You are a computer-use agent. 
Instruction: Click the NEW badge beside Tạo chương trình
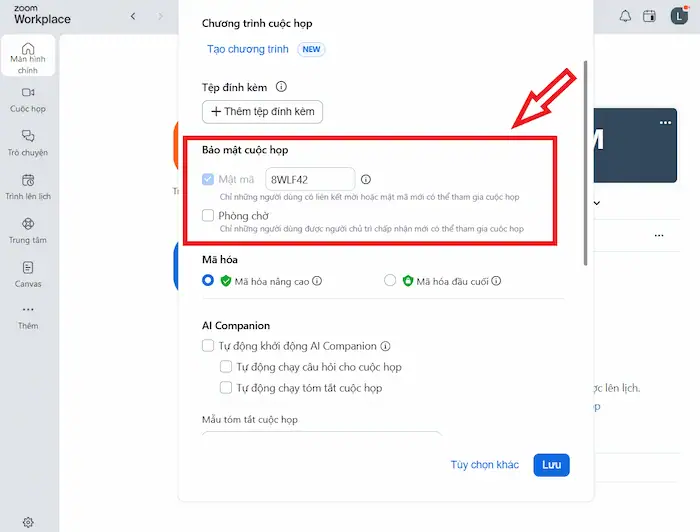pyautogui.click(x=311, y=49)
